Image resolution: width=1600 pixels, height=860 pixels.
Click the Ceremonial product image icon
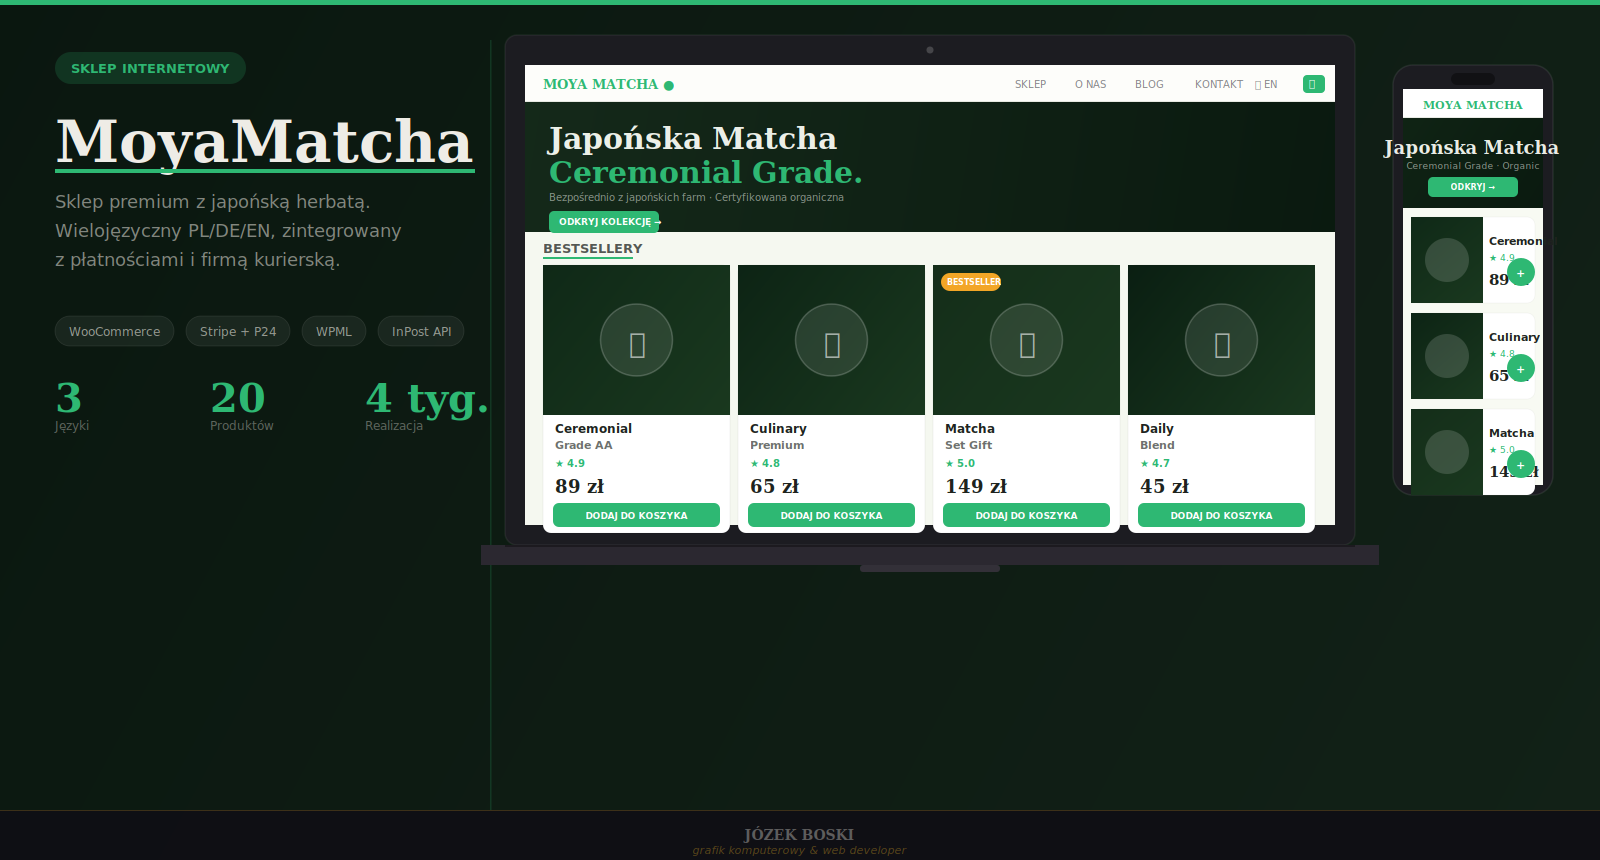636,340
